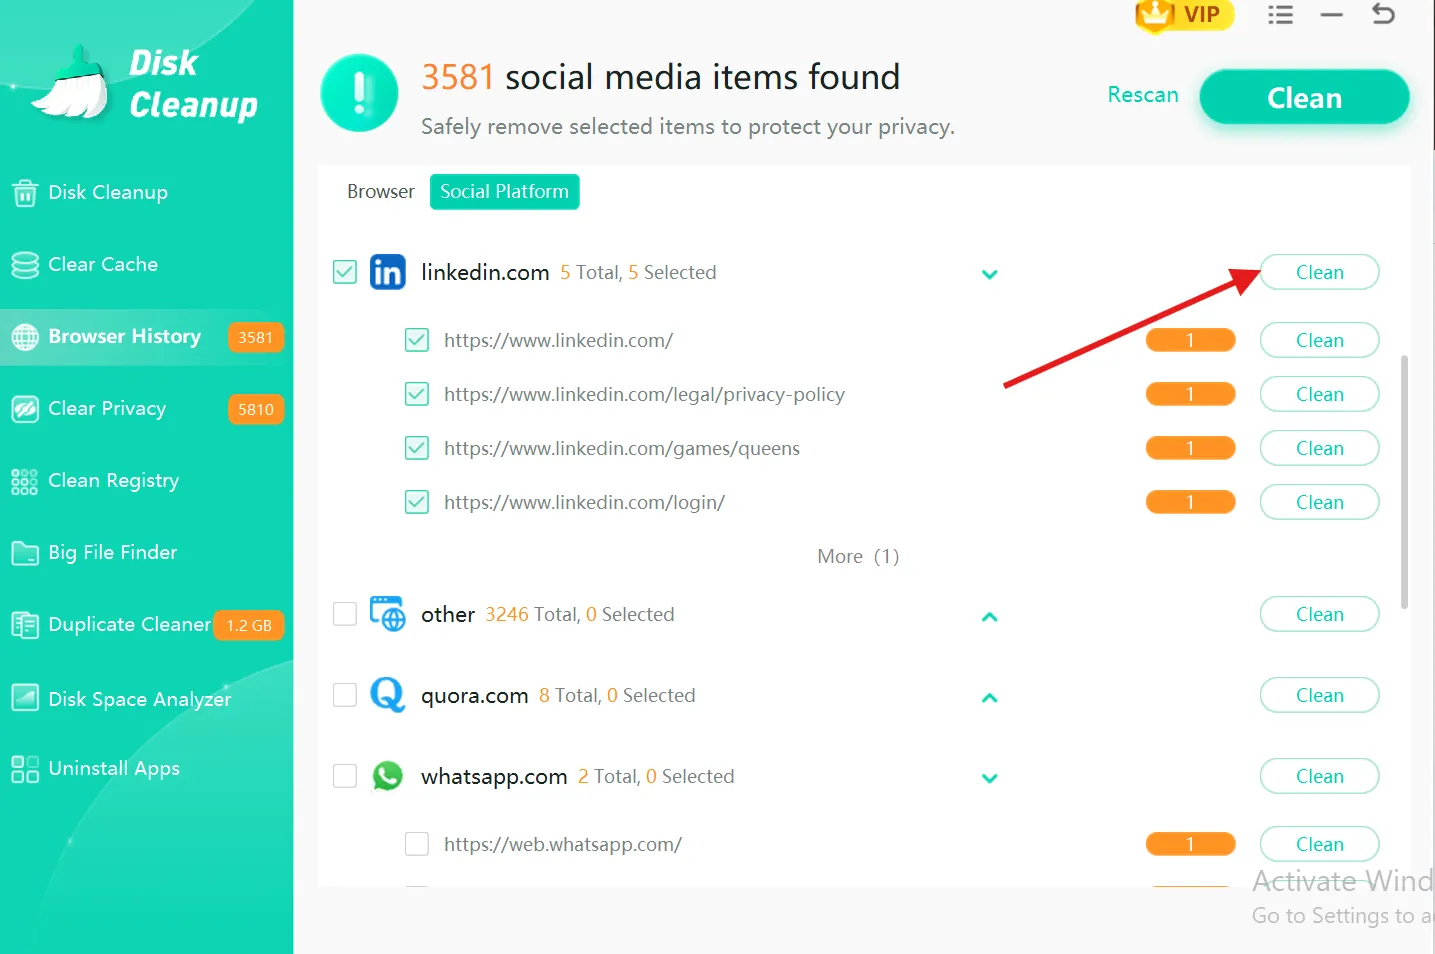Click the 5810 badge on Clear Privacy
1435x954 pixels.
click(256, 410)
